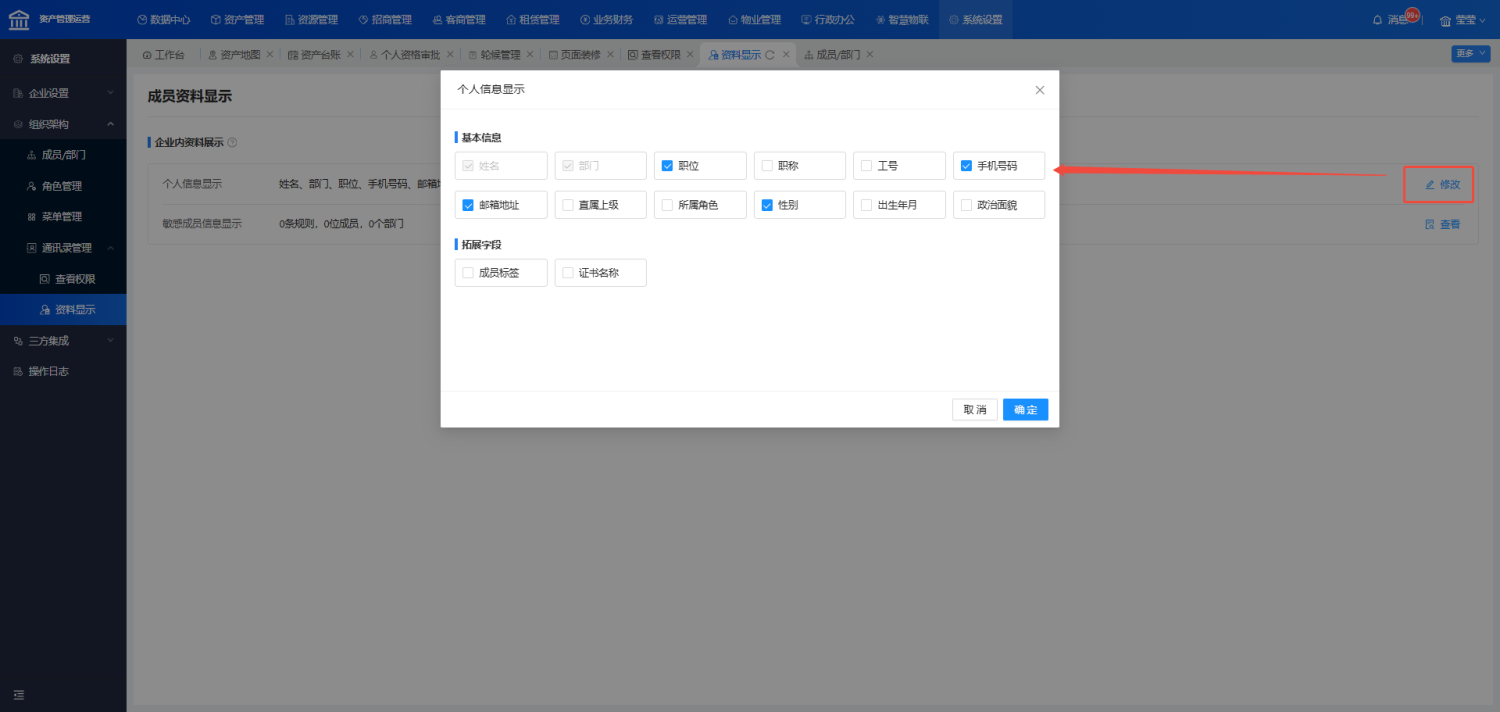This screenshot has width=1500, height=712.
Task: Click 查看 link for sensitive member info
Action: [1442, 224]
